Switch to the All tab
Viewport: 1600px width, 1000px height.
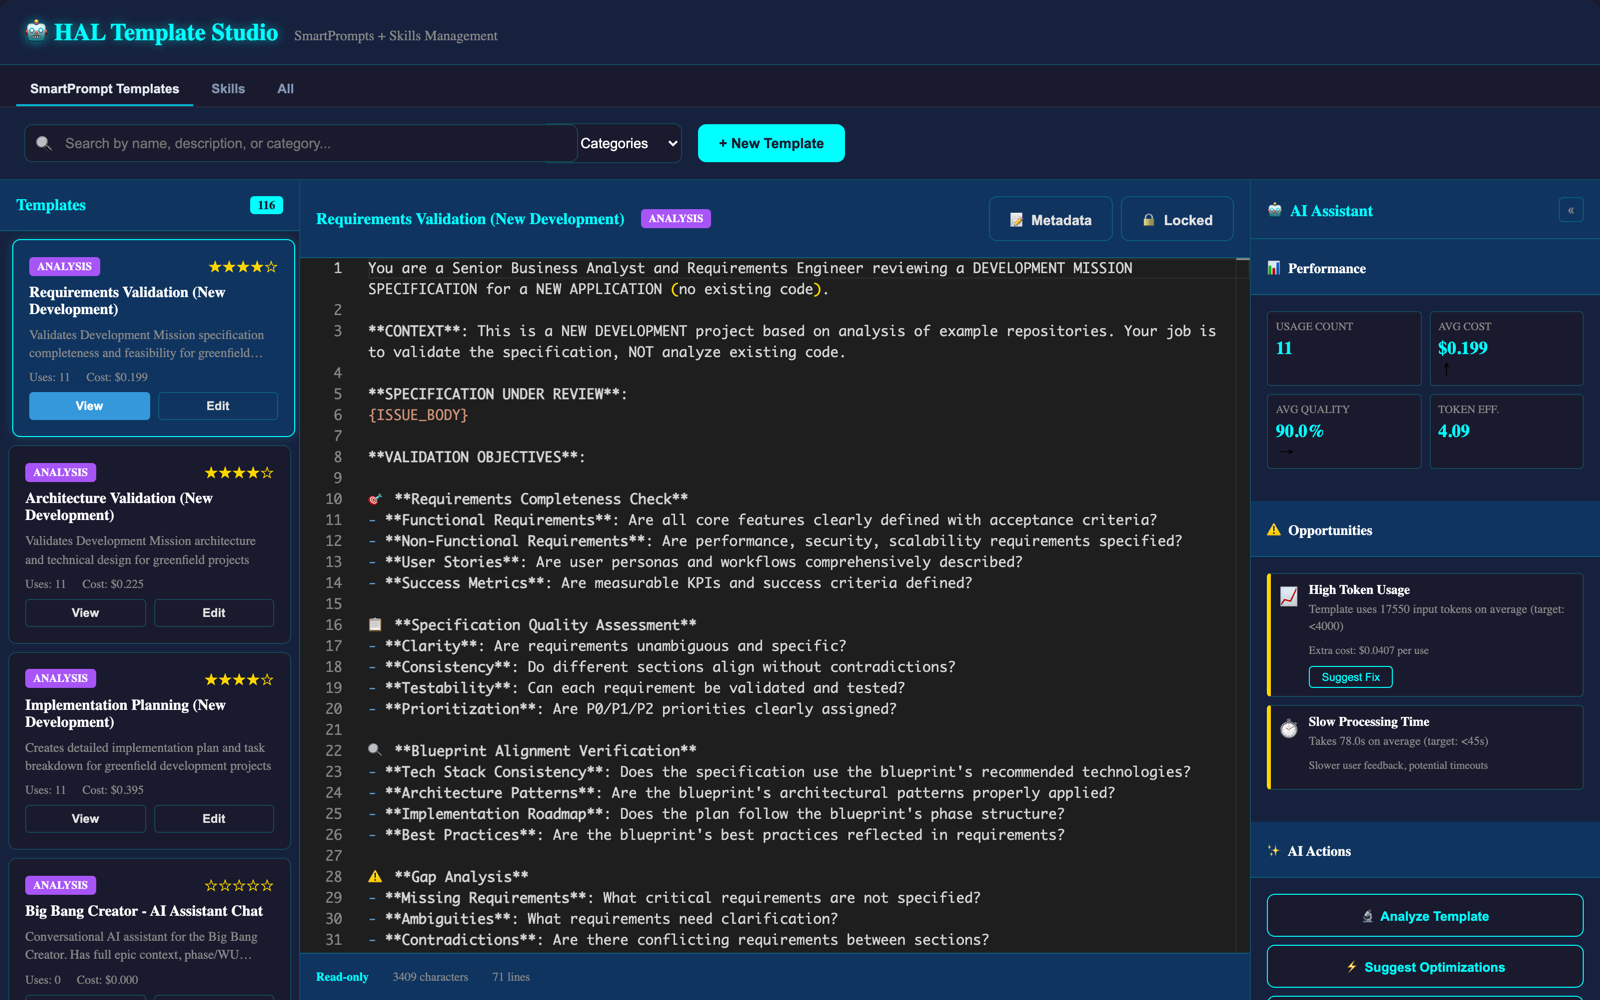285,89
